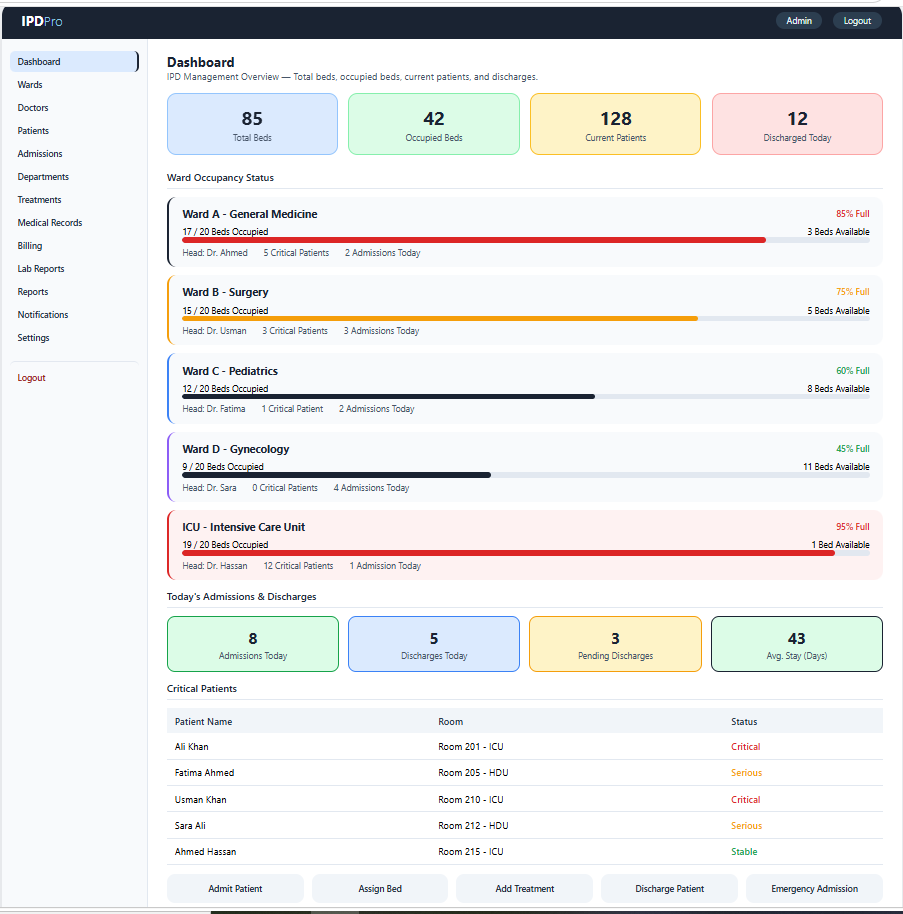This screenshot has width=903, height=914.
Task: Click the Assign Bed button
Action: [380, 888]
